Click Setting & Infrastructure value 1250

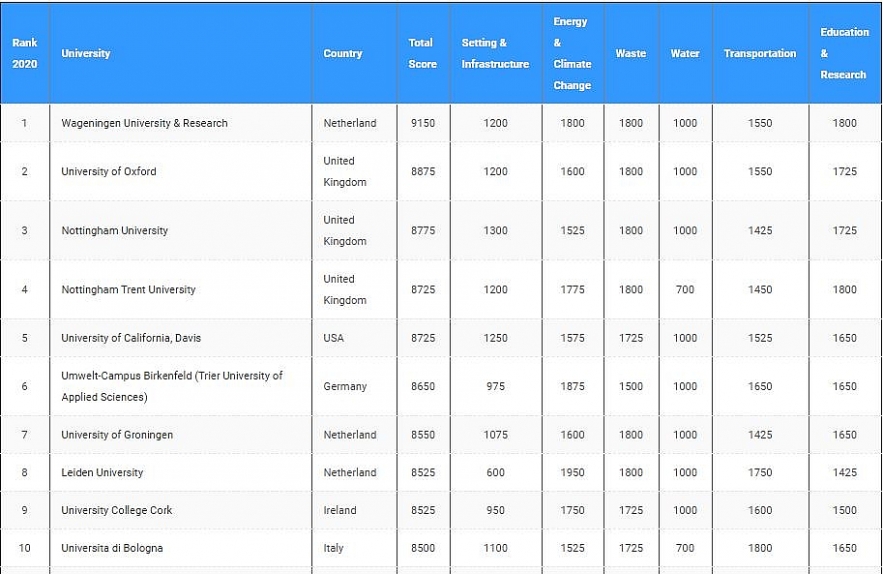496,338
